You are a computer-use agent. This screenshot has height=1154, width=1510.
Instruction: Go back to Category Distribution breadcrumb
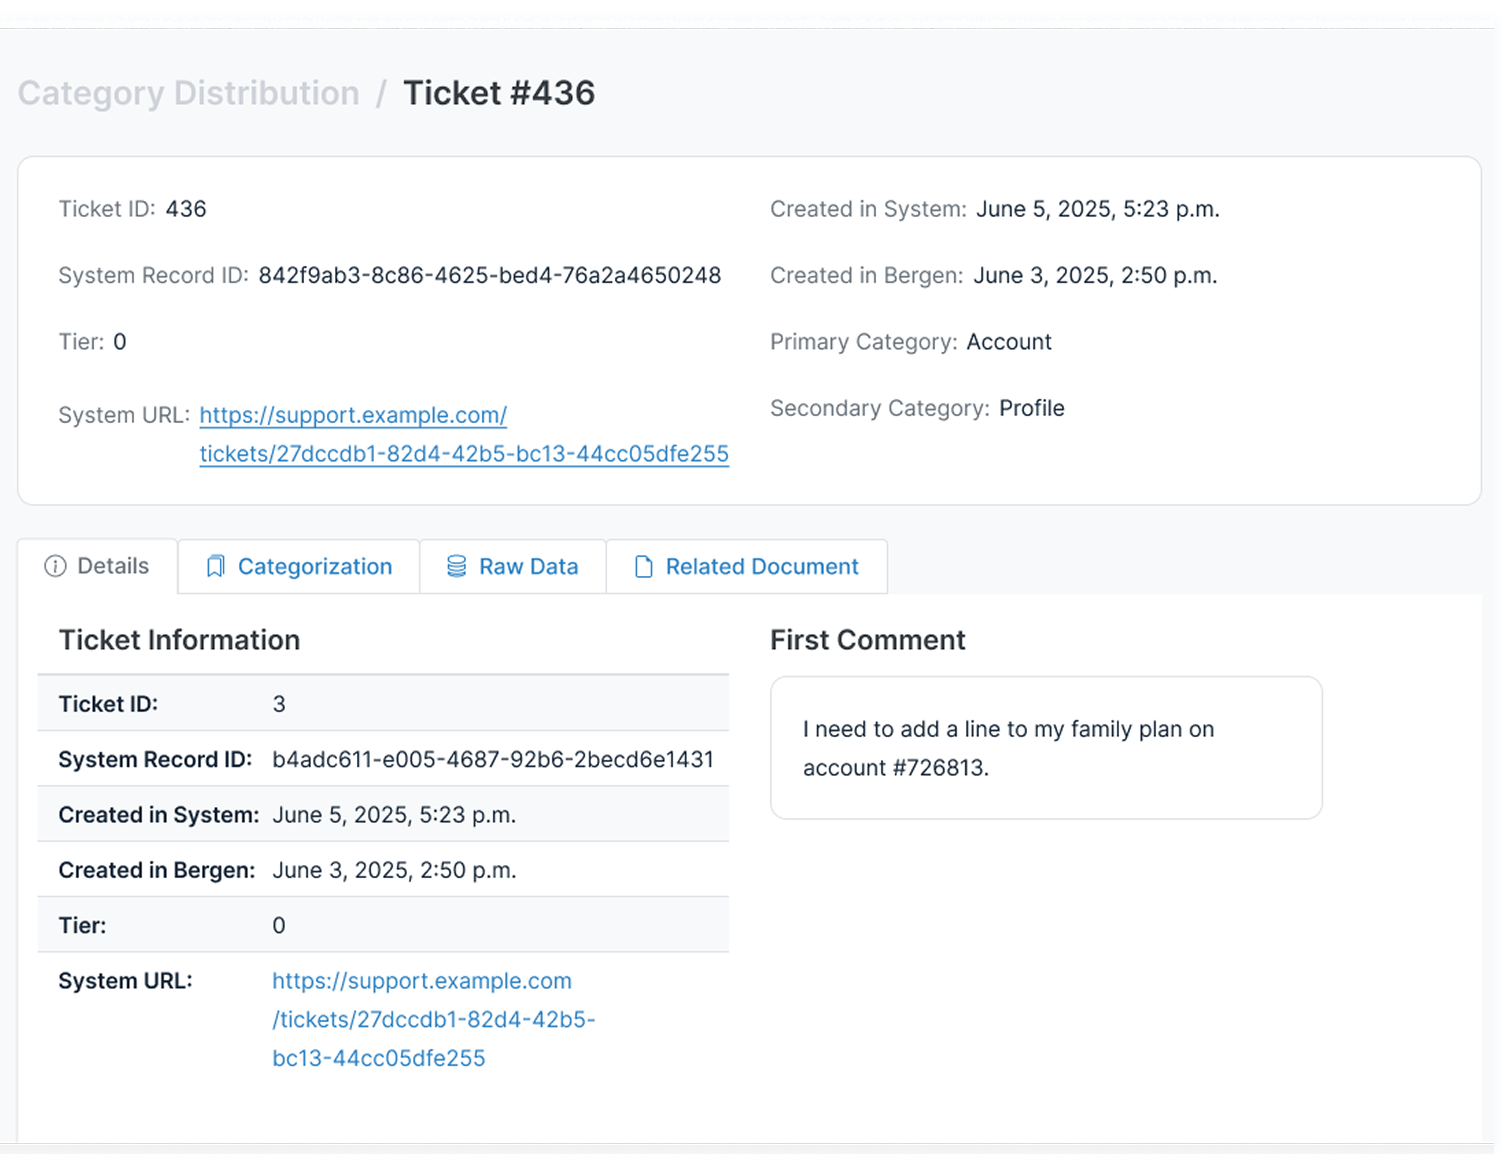click(x=188, y=93)
